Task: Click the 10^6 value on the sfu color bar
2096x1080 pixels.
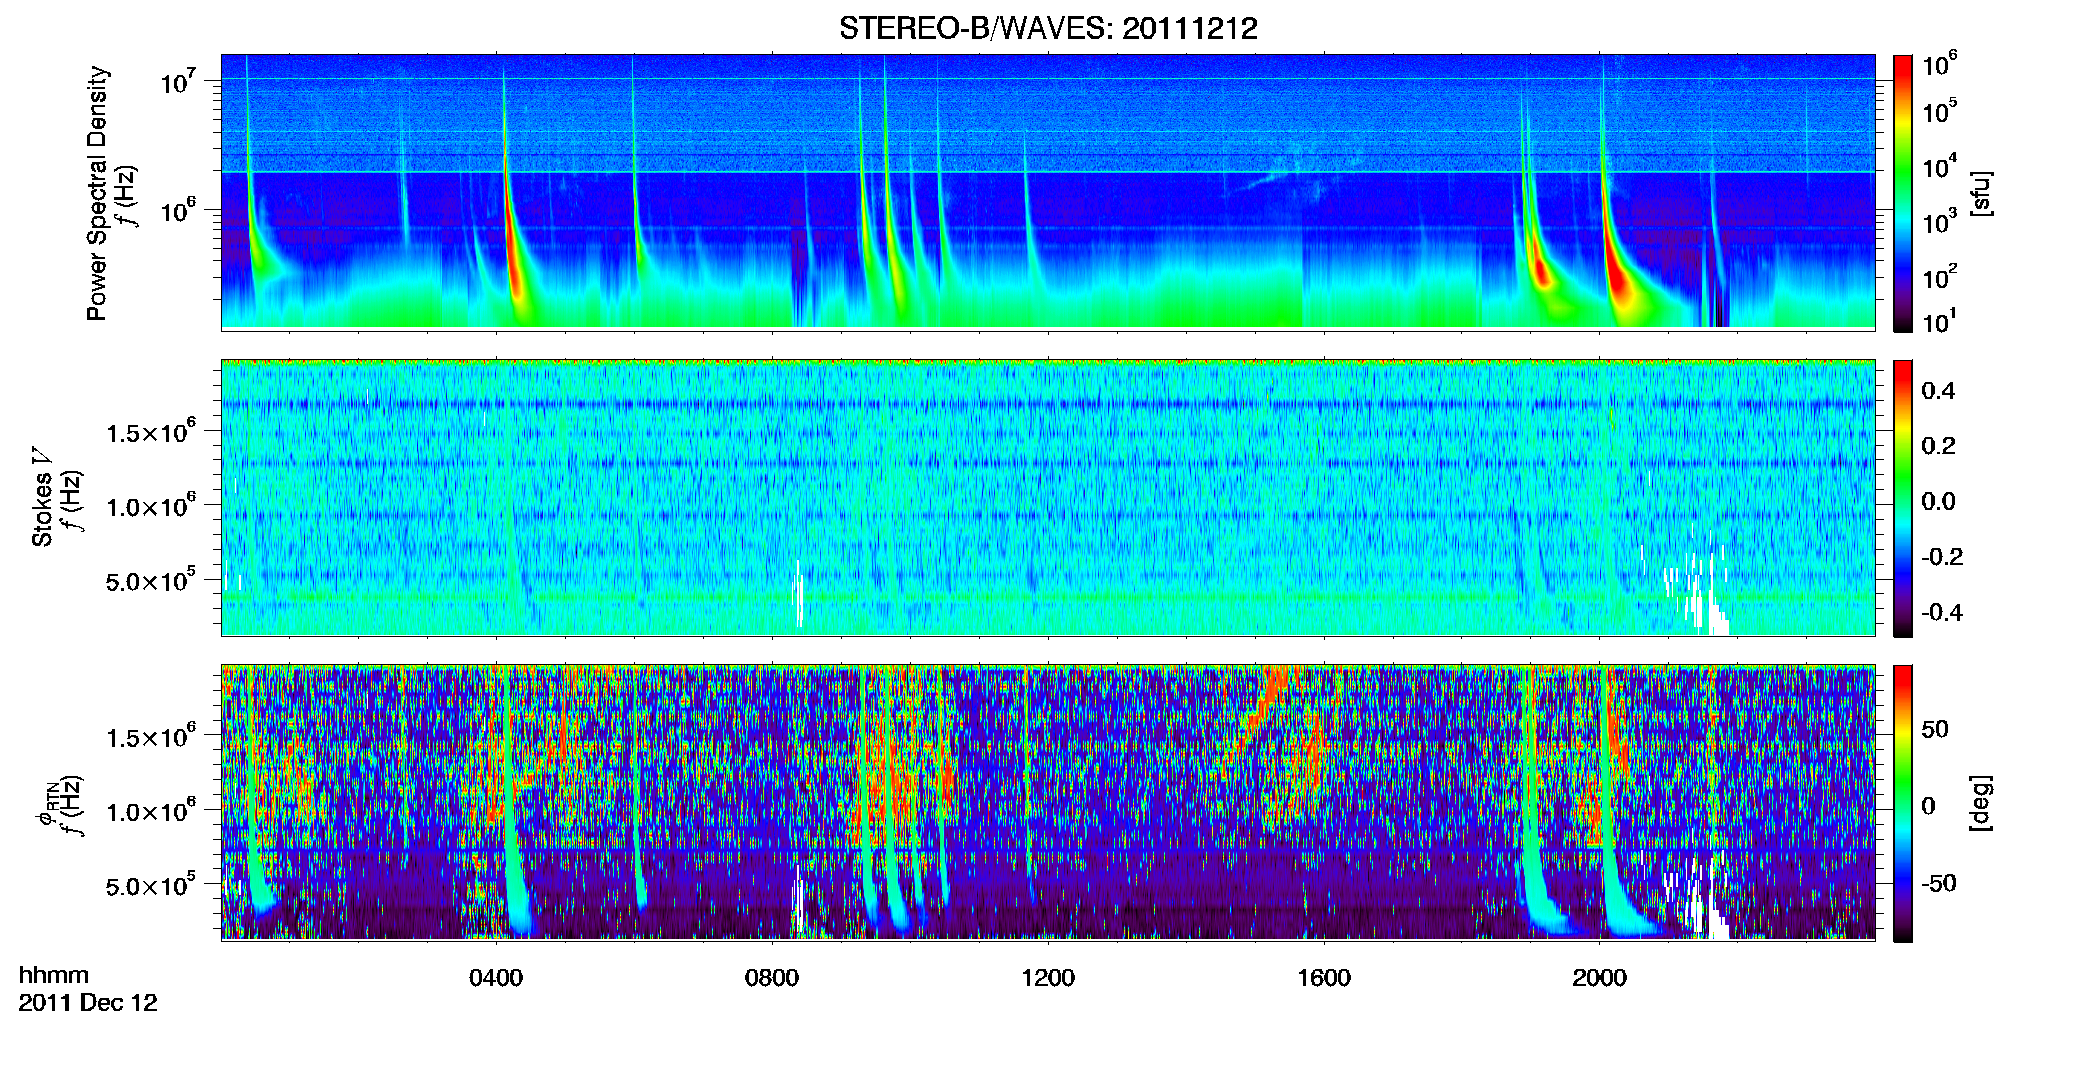Action: [1940, 65]
